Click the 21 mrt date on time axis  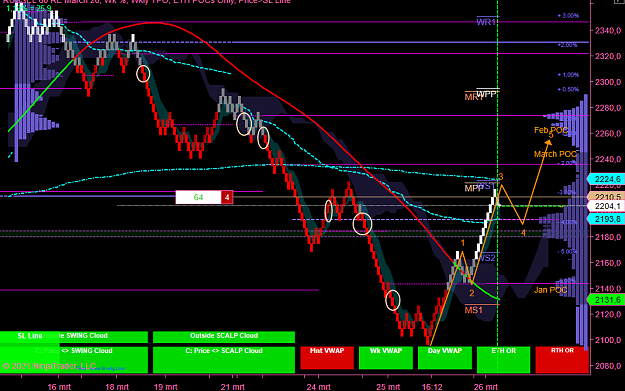233,387
